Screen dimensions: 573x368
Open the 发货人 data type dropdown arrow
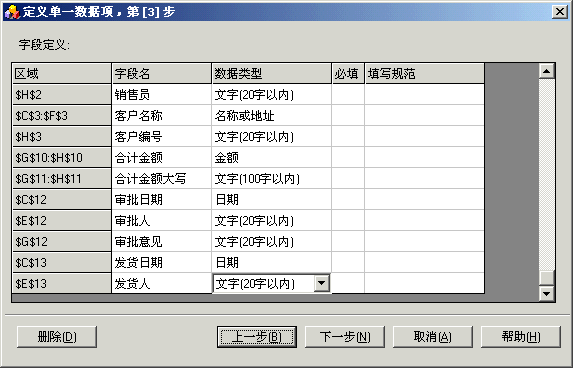tap(322, 283)
